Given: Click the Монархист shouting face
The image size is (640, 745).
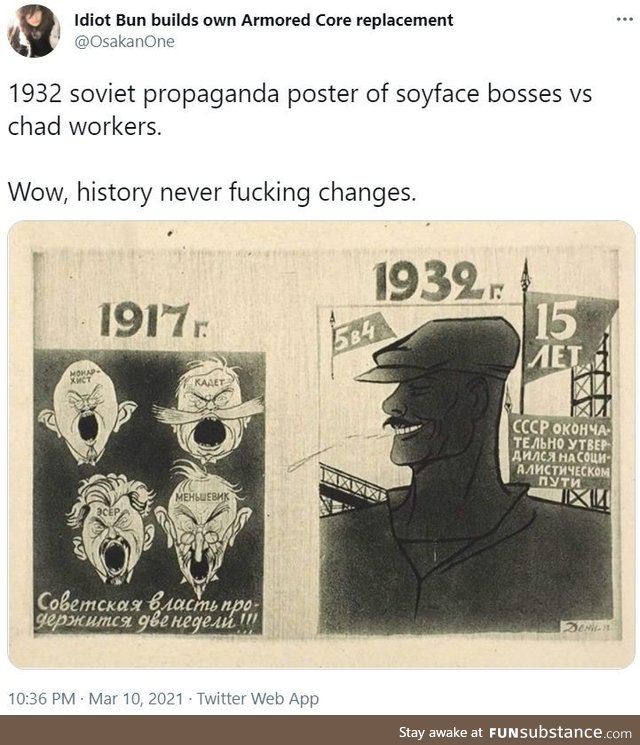Looking at the screenshot, I should pos(87,412).
